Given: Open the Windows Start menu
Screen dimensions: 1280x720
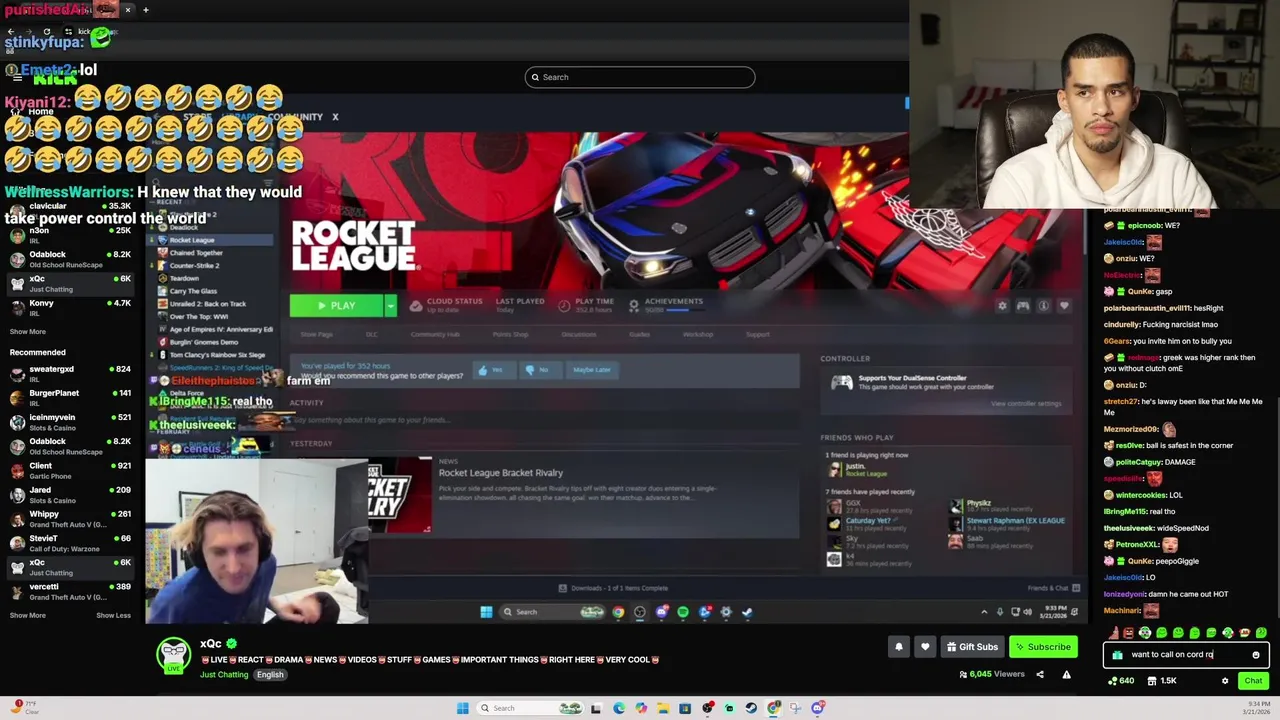Looking at the screenshot, I should [x=462, y=708].
